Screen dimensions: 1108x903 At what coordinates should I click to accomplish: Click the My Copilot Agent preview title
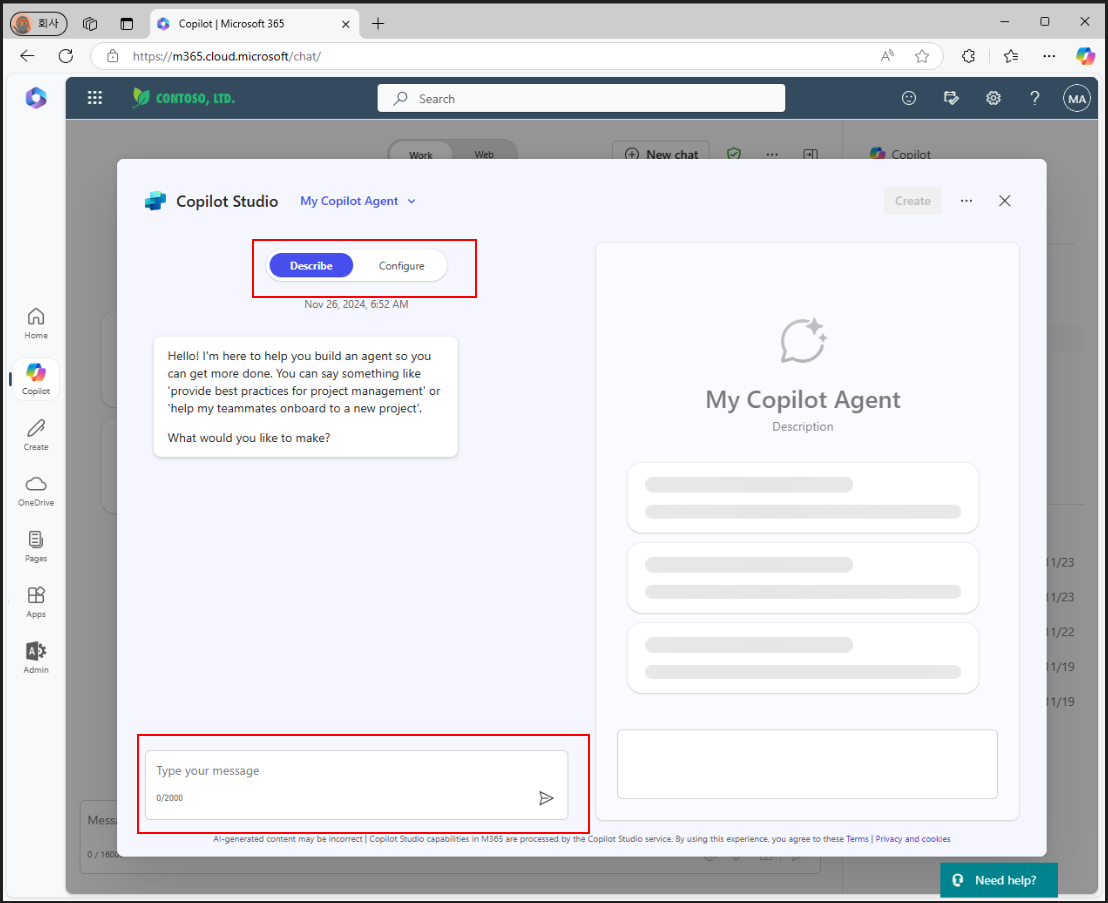(x=803, y=400)
